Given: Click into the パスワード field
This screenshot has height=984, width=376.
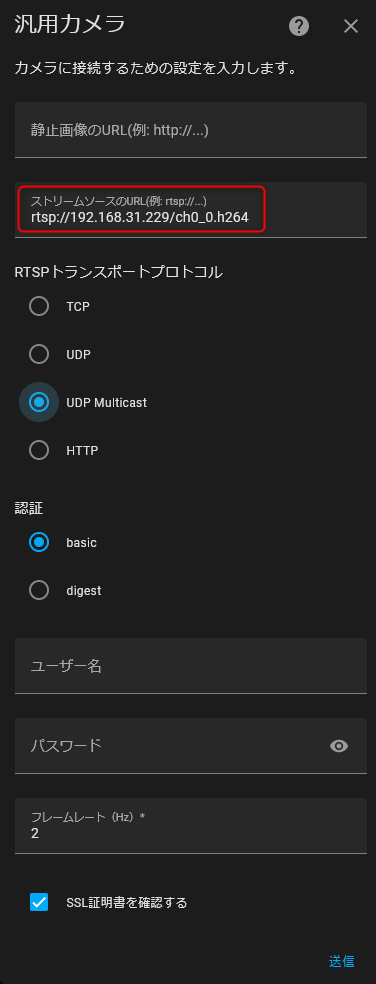Looking at the screenshot, I should pos(169,746).
